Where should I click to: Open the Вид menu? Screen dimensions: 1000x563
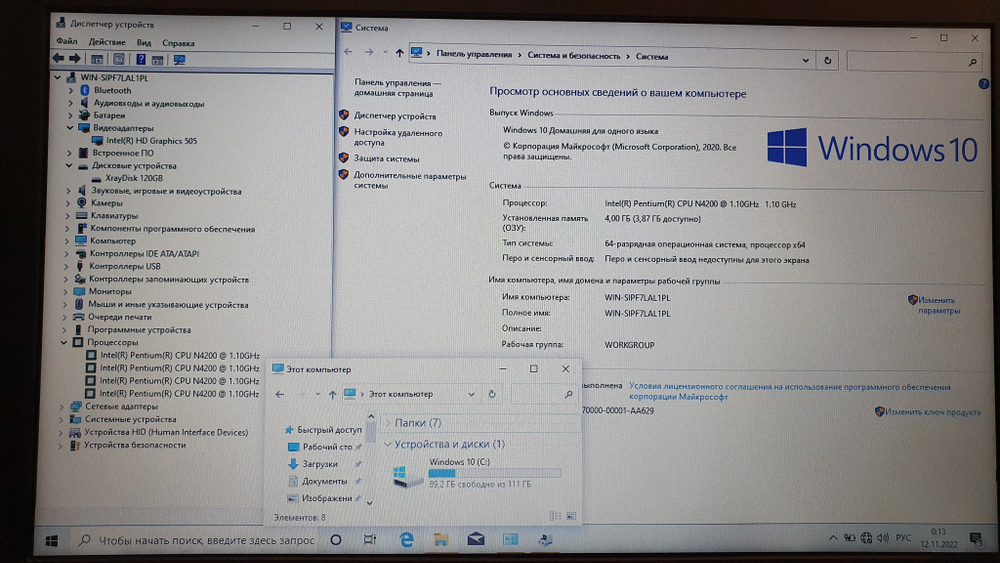(143, 43)
